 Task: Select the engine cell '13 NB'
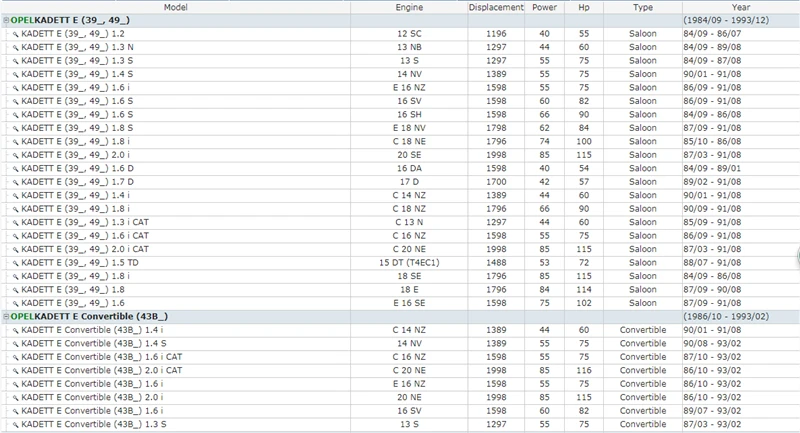[409, 47]
